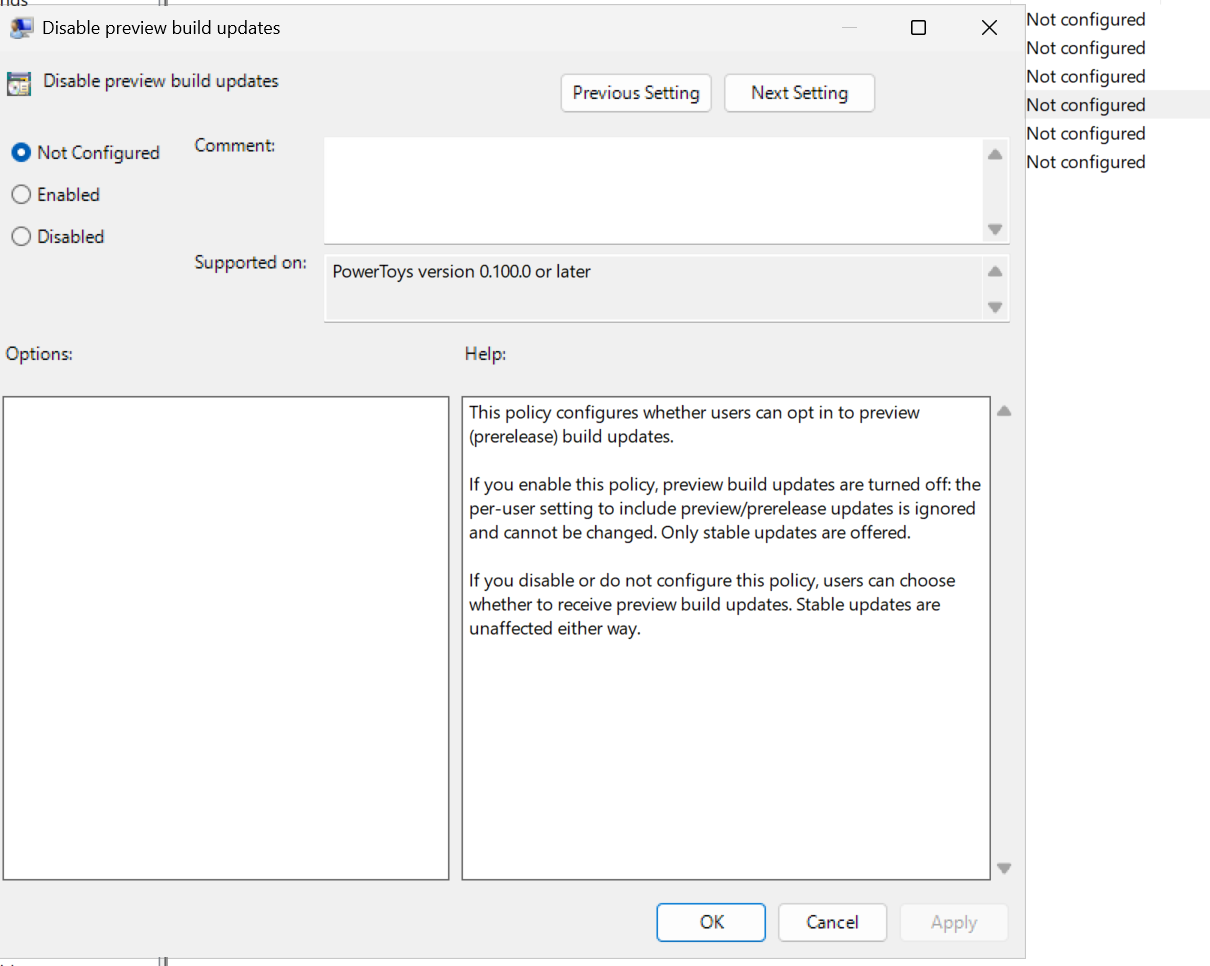Click the policy icon in title bar
This screenshot has width=1210, height=966.
pos(21,28)
